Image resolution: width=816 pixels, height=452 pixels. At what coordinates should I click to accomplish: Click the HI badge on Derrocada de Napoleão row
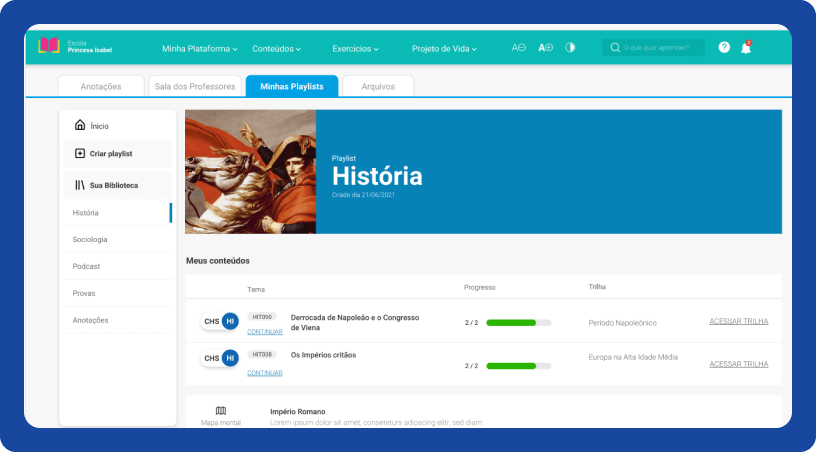230,321
